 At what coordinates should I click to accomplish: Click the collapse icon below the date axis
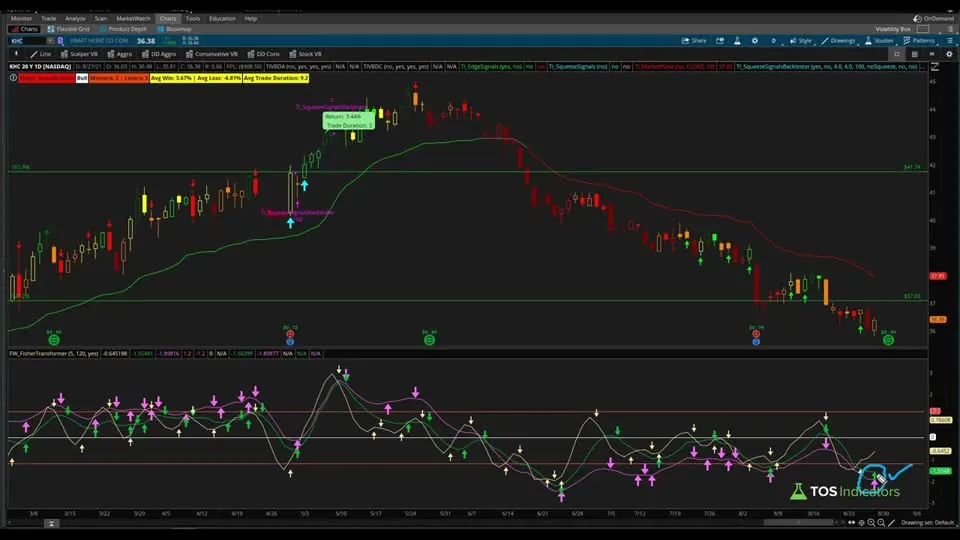51,523
